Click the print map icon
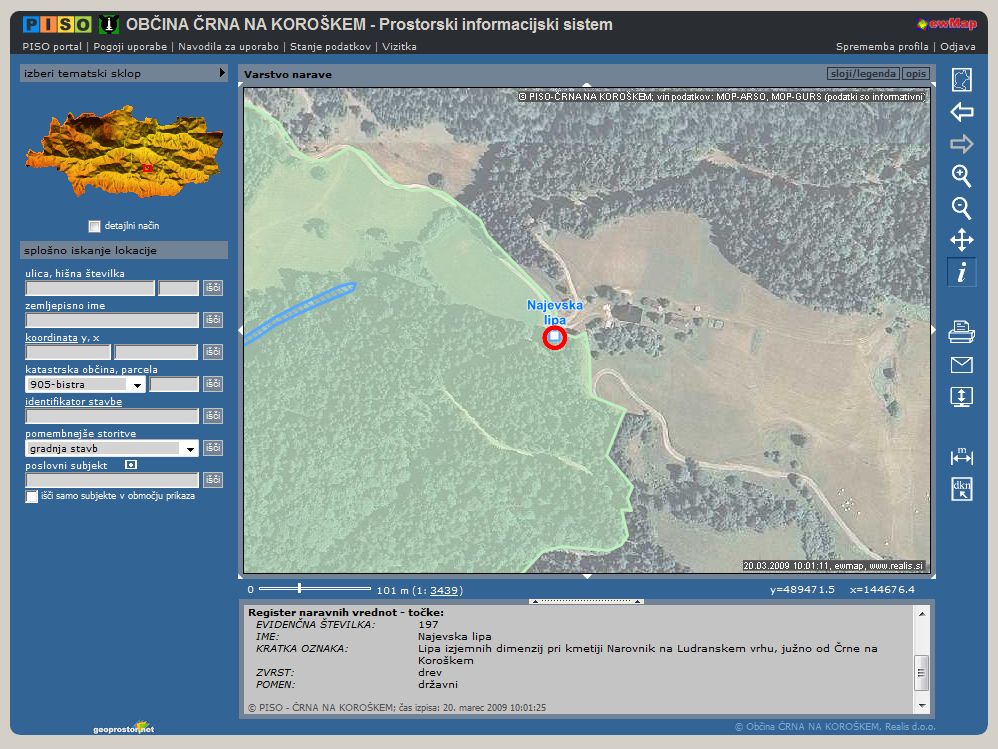The image size is (998, 749). click(x=961, y=332)
